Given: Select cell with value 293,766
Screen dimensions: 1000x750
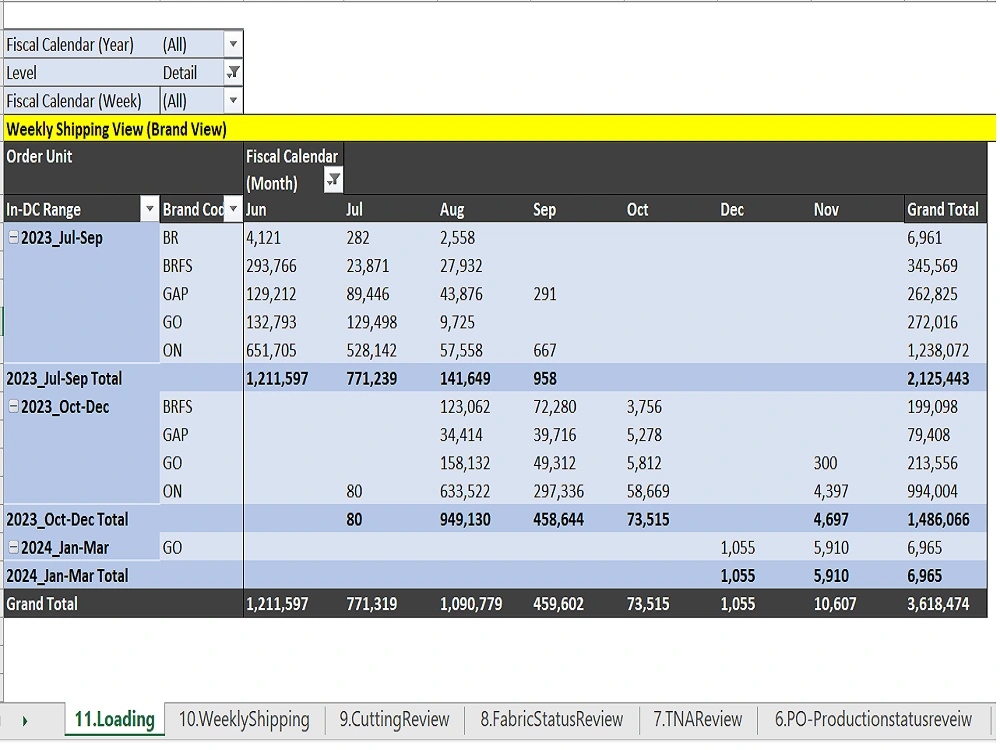Looking at the screenshot, I should coord(294,266).
